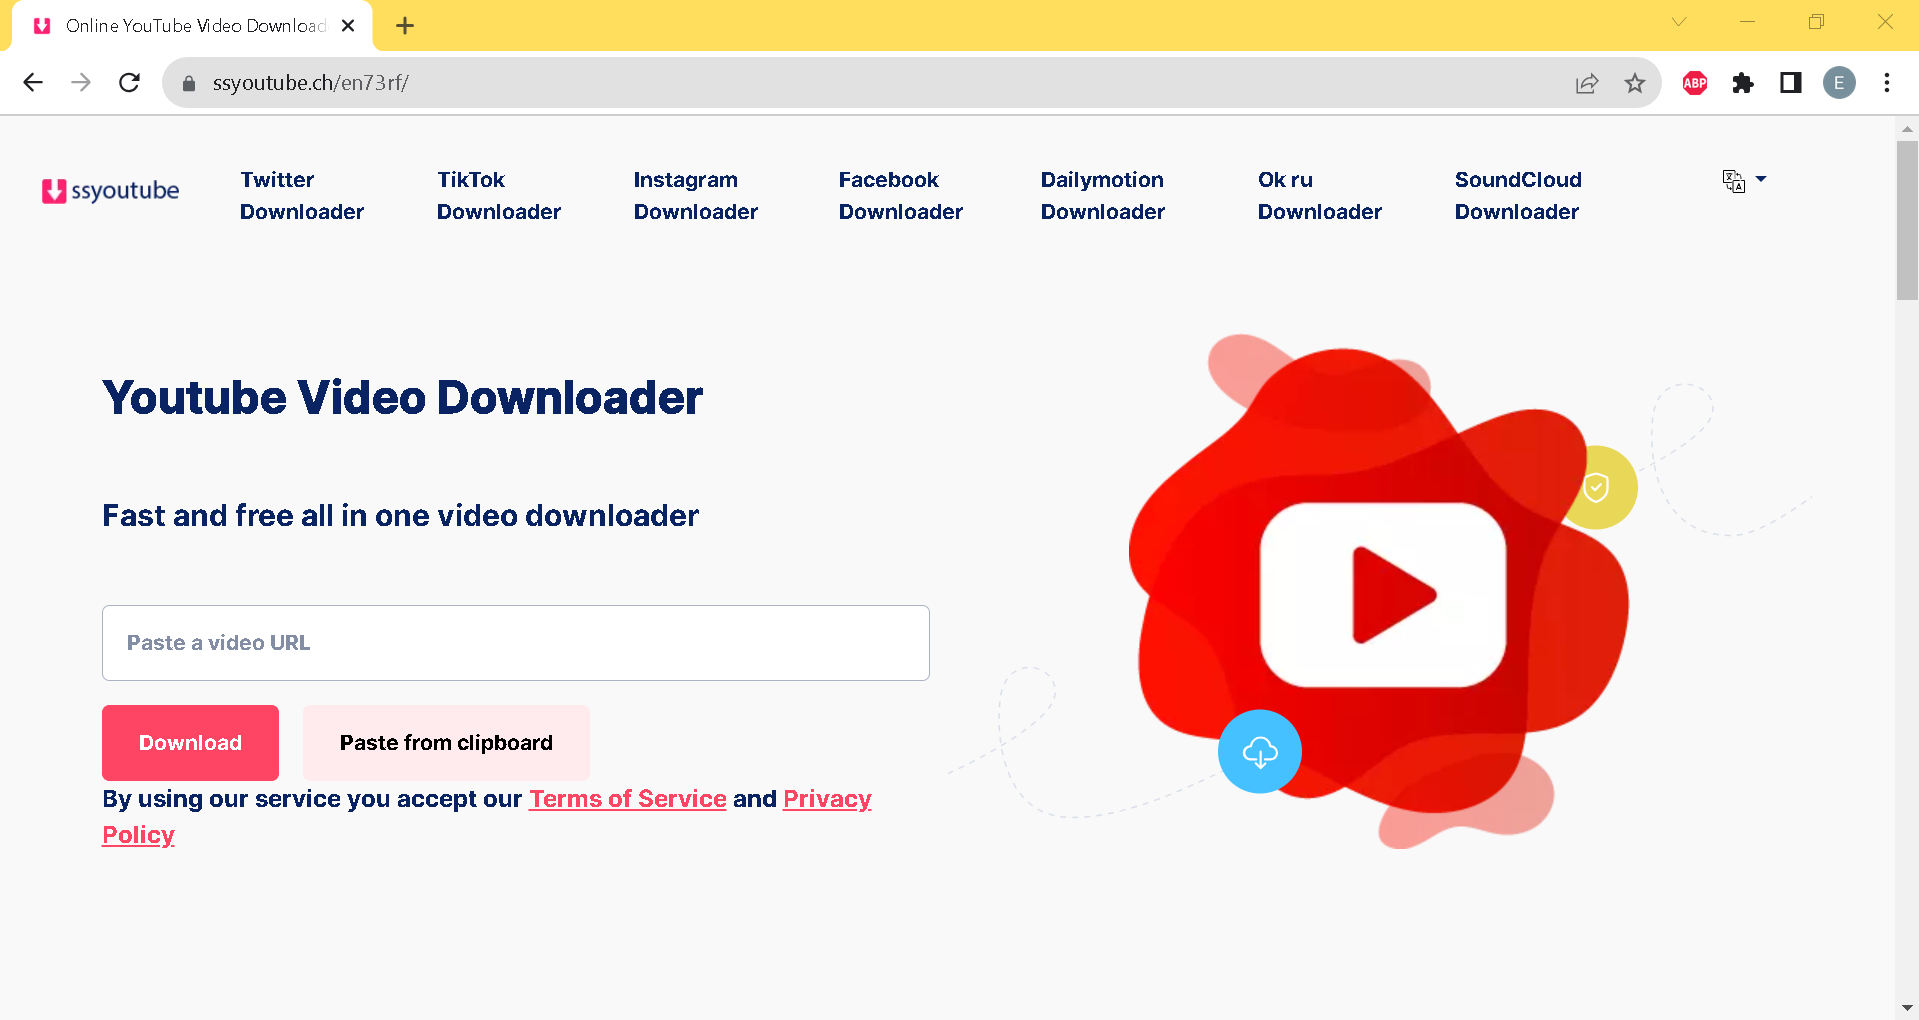Open Chrome's three-dot menu
The width and height of the screenshot is (1919, 1020).
(x=1887, y=83)
